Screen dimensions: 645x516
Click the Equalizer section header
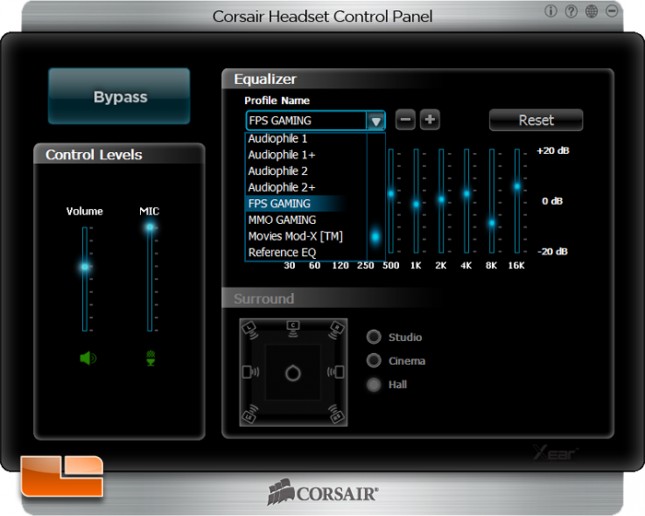(265, 79)
